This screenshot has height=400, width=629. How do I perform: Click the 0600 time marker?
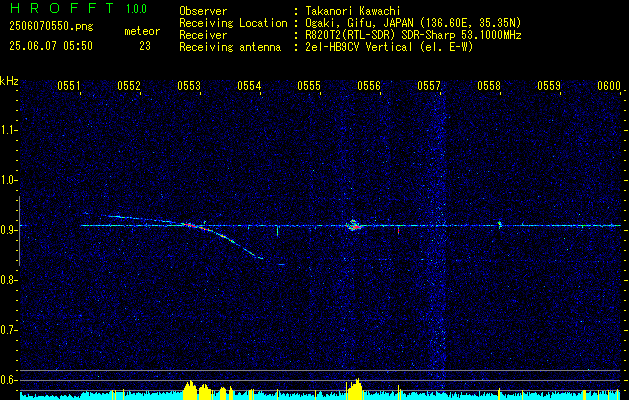pyautogui.click(x=609, y=85)
